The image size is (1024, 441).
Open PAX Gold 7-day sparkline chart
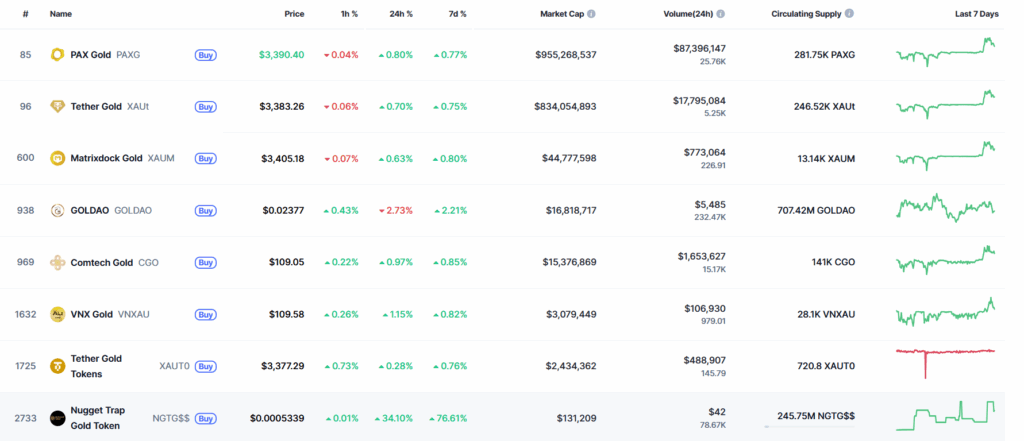pos(946,52)
